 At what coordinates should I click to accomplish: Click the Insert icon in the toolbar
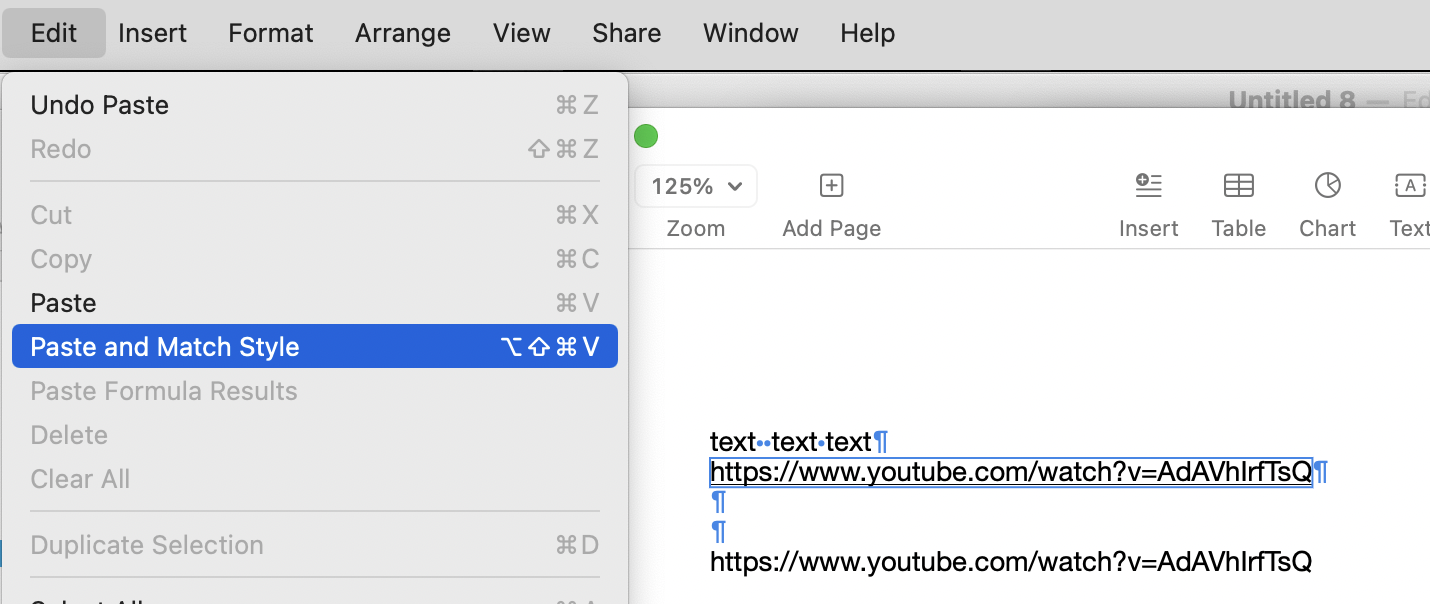click(x=1148, y=200)
